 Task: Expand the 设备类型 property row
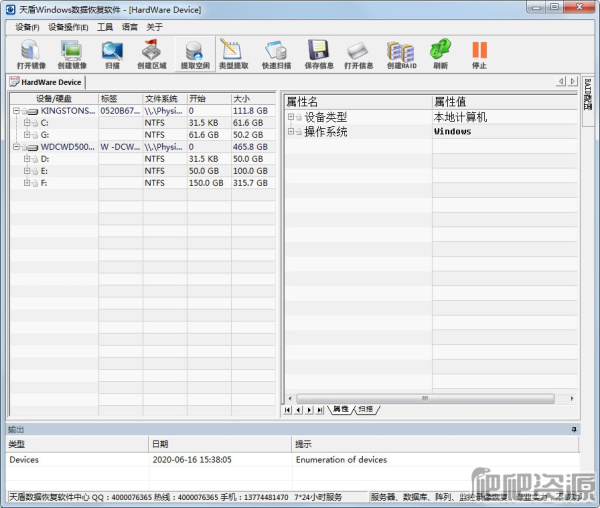[291, 117]
